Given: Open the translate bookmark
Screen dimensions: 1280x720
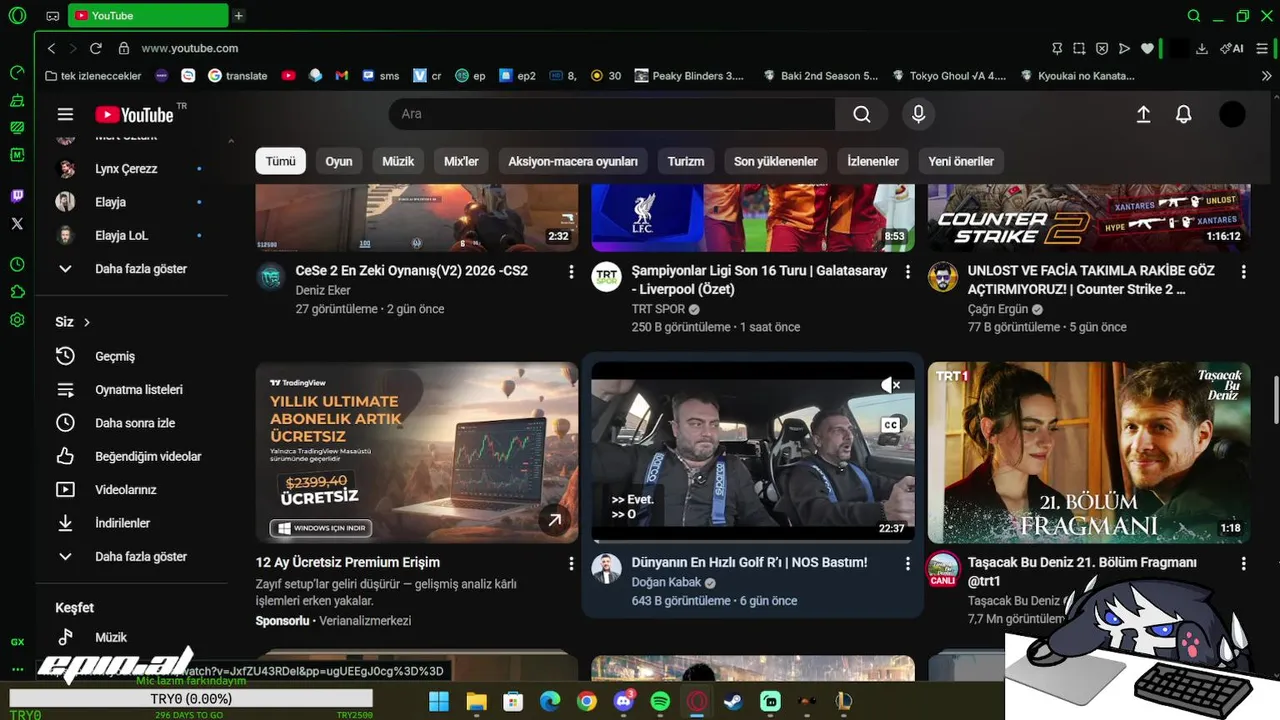Looking at the screenshot, I should (x=238, y=75).
